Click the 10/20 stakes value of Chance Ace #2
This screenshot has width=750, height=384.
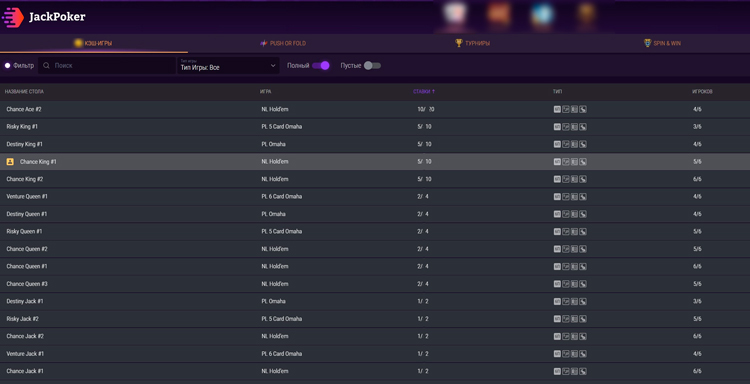pos(426,110)
